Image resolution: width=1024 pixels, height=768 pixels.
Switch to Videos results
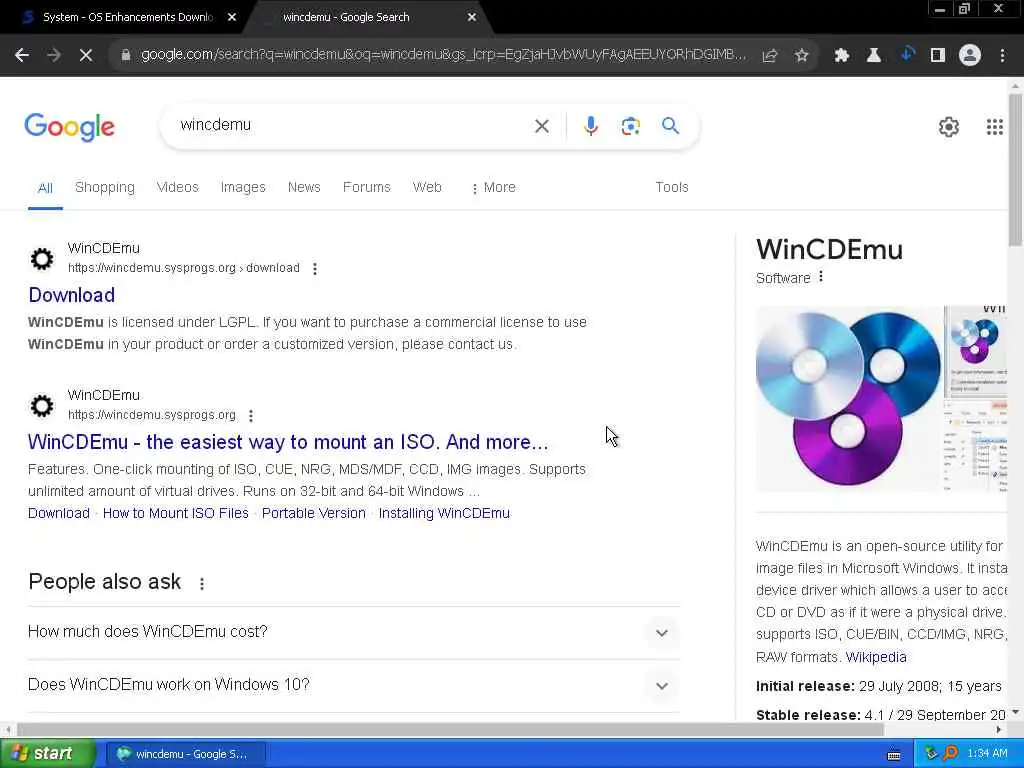pos(178,187)
